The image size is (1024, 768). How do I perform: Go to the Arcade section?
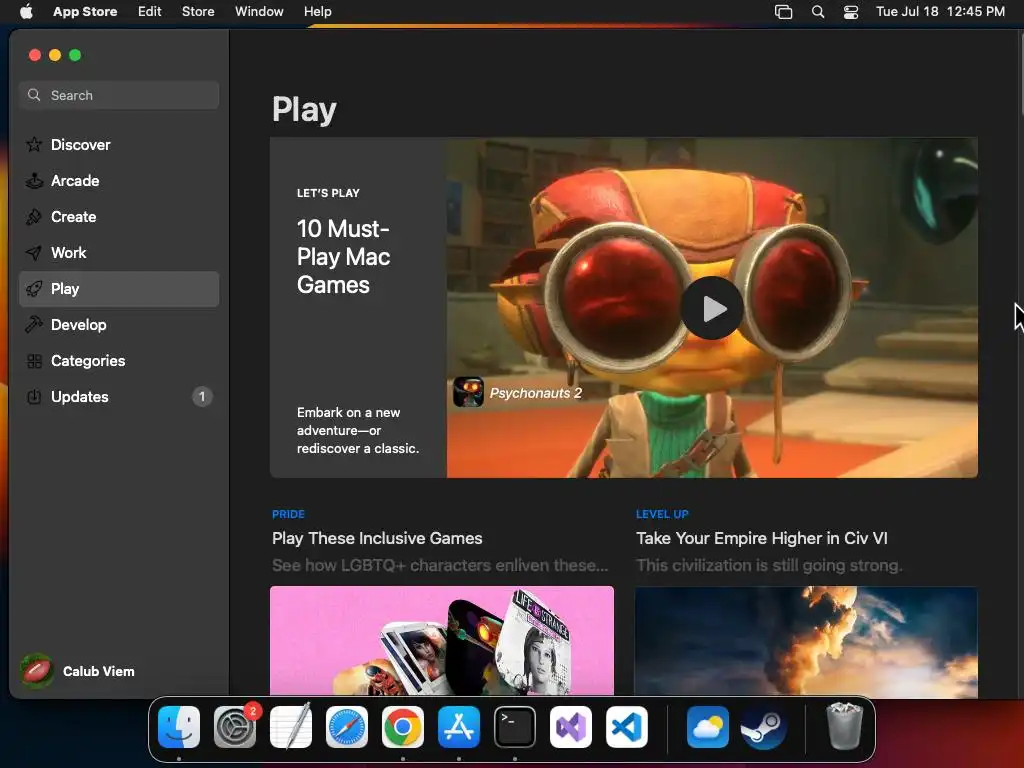[119, 180]
